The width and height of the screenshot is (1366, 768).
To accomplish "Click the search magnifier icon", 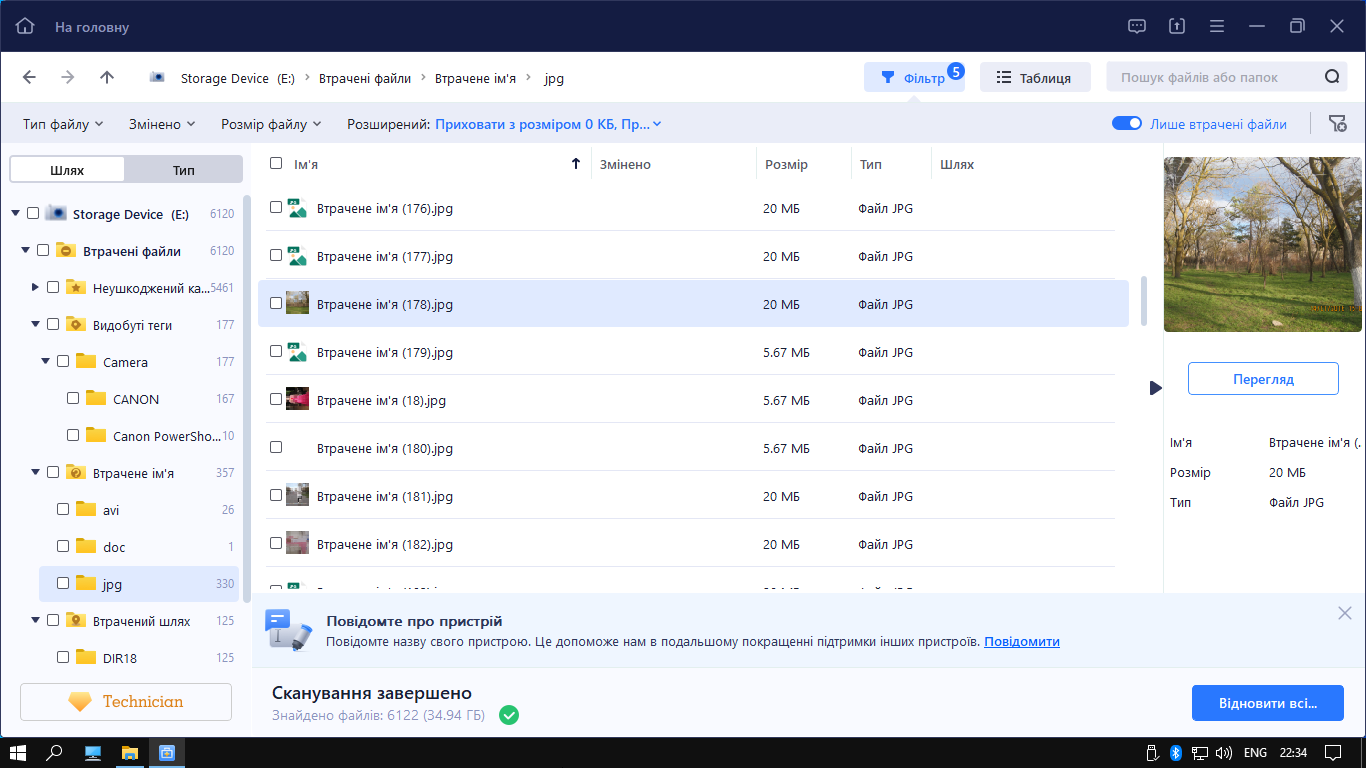I will click(1332, 77).
